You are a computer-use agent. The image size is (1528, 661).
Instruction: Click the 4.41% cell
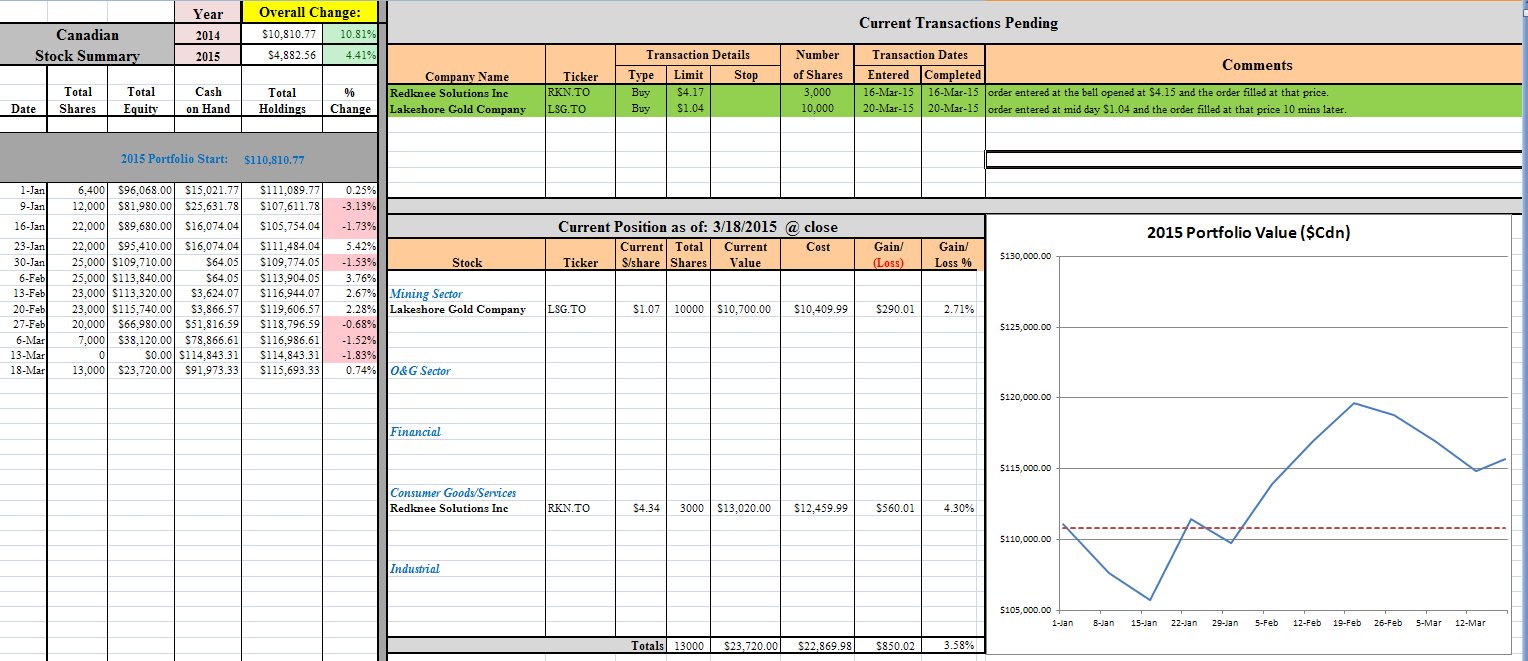click(x=350, y=55)
